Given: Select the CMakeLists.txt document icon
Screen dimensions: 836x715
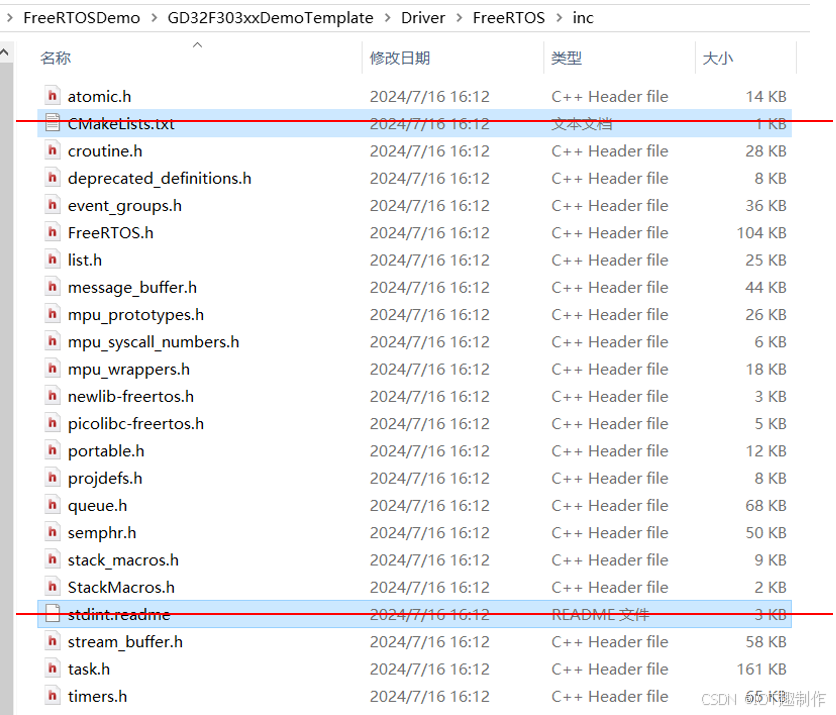Looking at the screenshot, I should tap(52, 123).
